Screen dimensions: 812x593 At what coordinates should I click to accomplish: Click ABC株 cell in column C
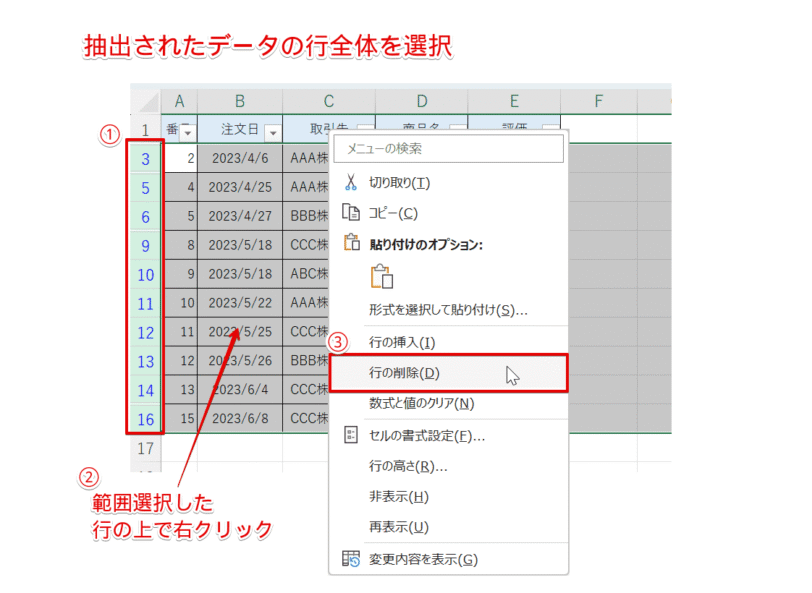307,274
